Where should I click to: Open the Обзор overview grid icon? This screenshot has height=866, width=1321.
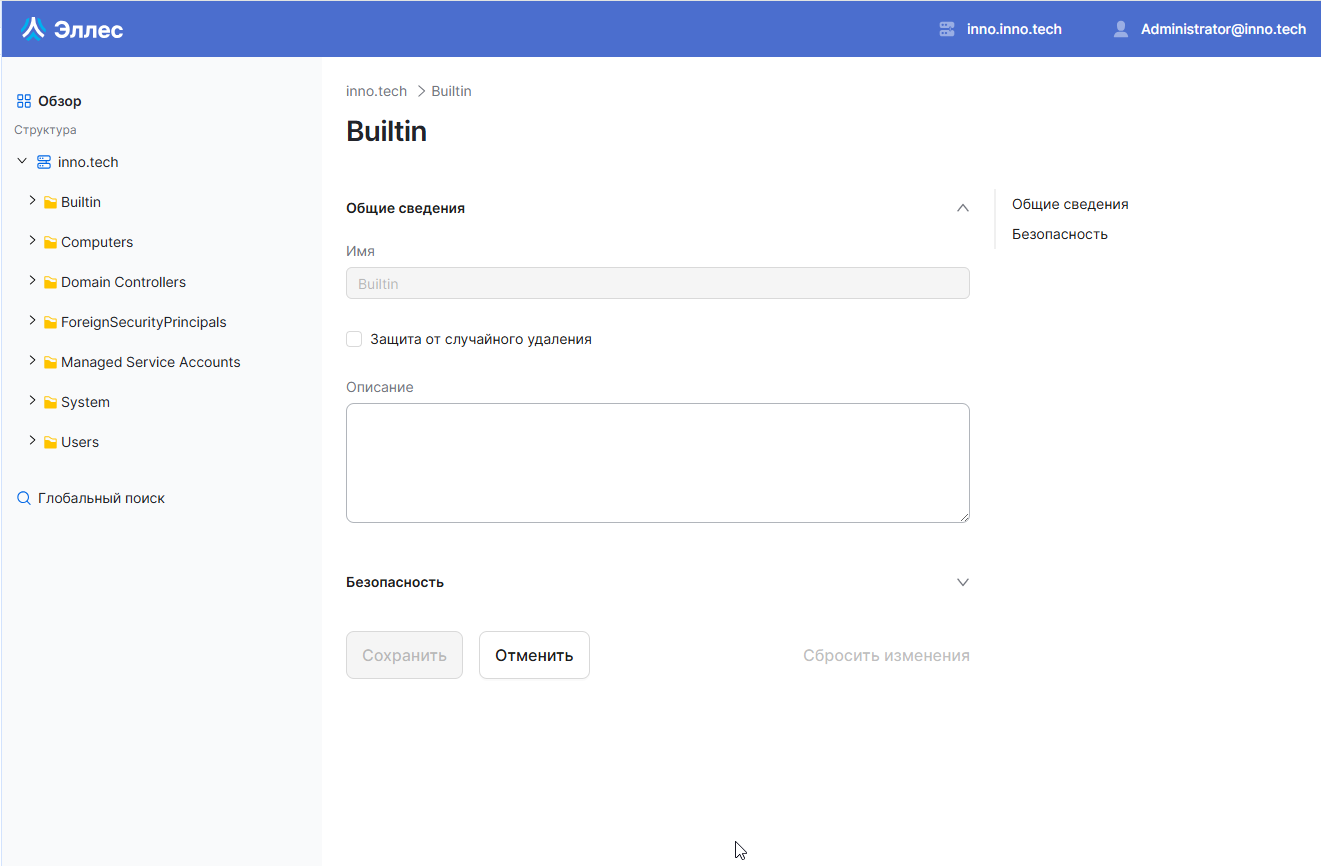point(22,100)
